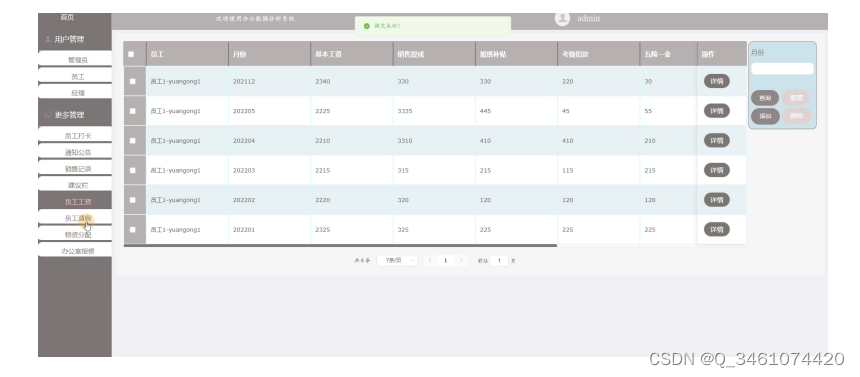The height and width of the screenshot is (377, 860).
Task: Collapse the 更多管理 menu chevron
Action: (100, 115)
